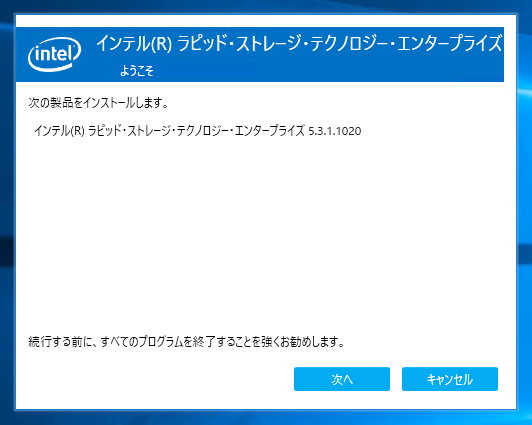Cancel setup with the キャンセル button
This screenshot has width=532, height=425.
[x=450, y=379]
